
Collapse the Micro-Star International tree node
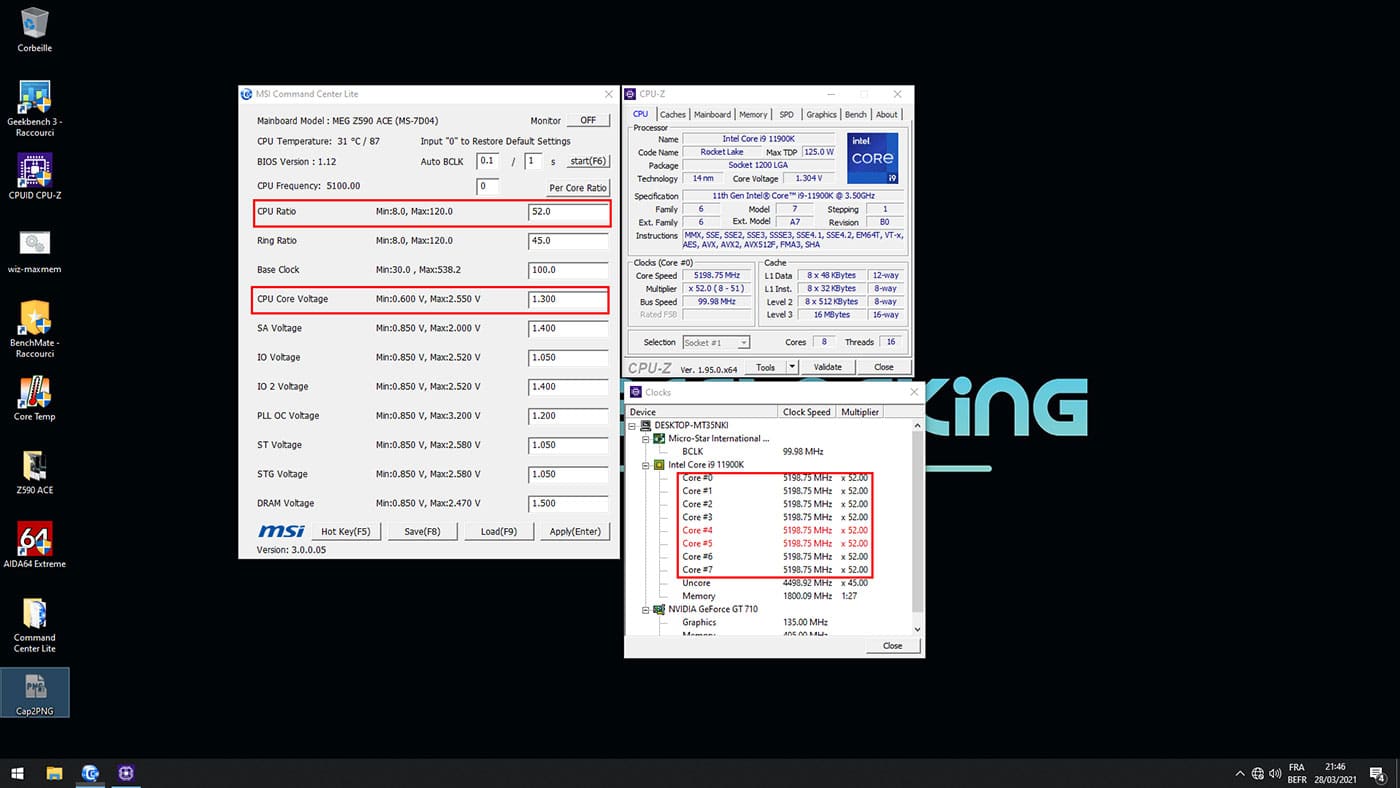click(645, 438)
